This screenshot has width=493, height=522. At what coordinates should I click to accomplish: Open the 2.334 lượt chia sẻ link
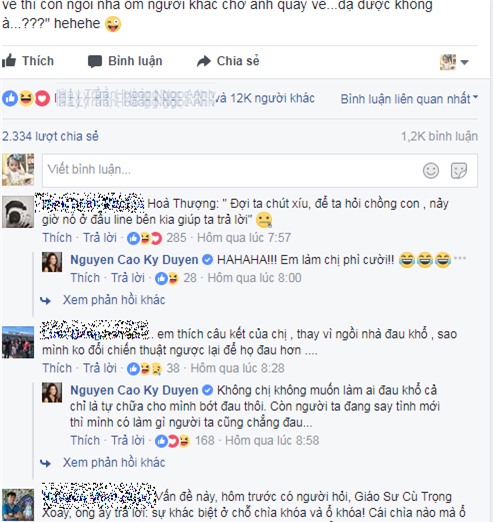pyautogui.click(x=50, y=136)
